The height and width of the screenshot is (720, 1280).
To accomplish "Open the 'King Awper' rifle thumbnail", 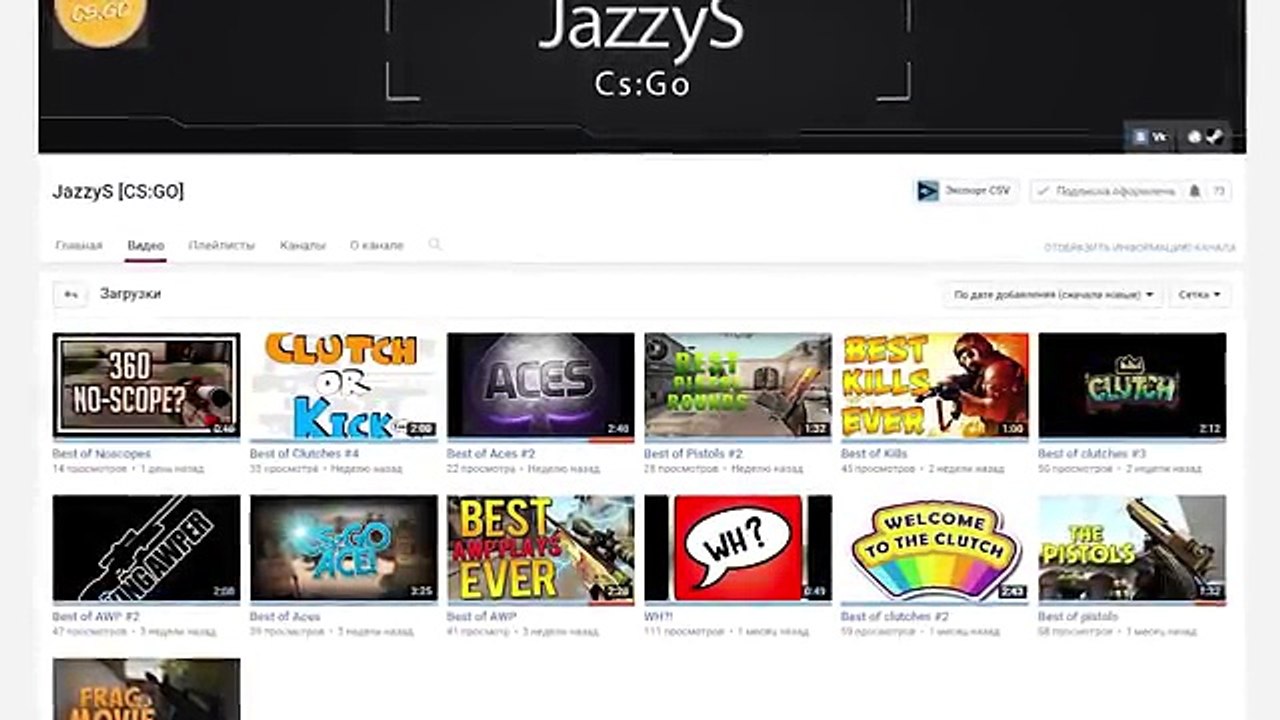I will (146, 549).
